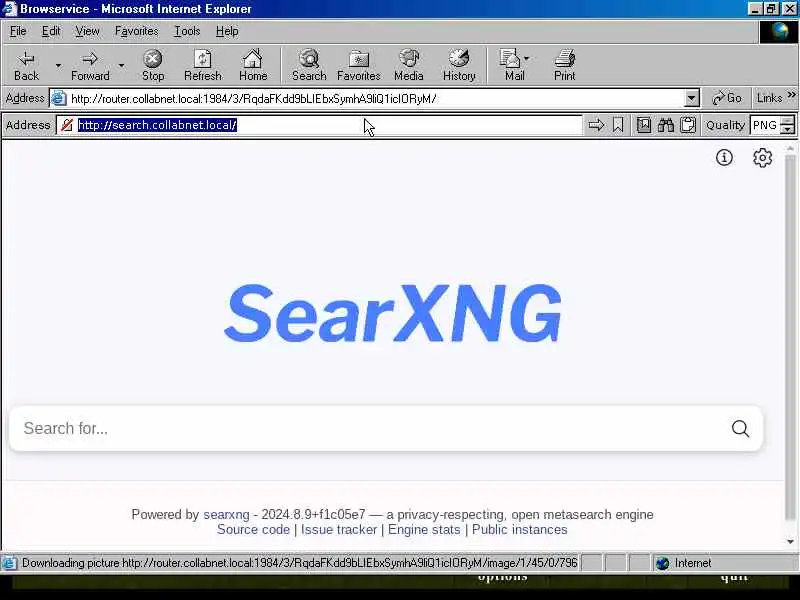Viewport: 800px width, 600px height.
Task: Open the Forward history dropdown arrow
Action: (121, 65)
